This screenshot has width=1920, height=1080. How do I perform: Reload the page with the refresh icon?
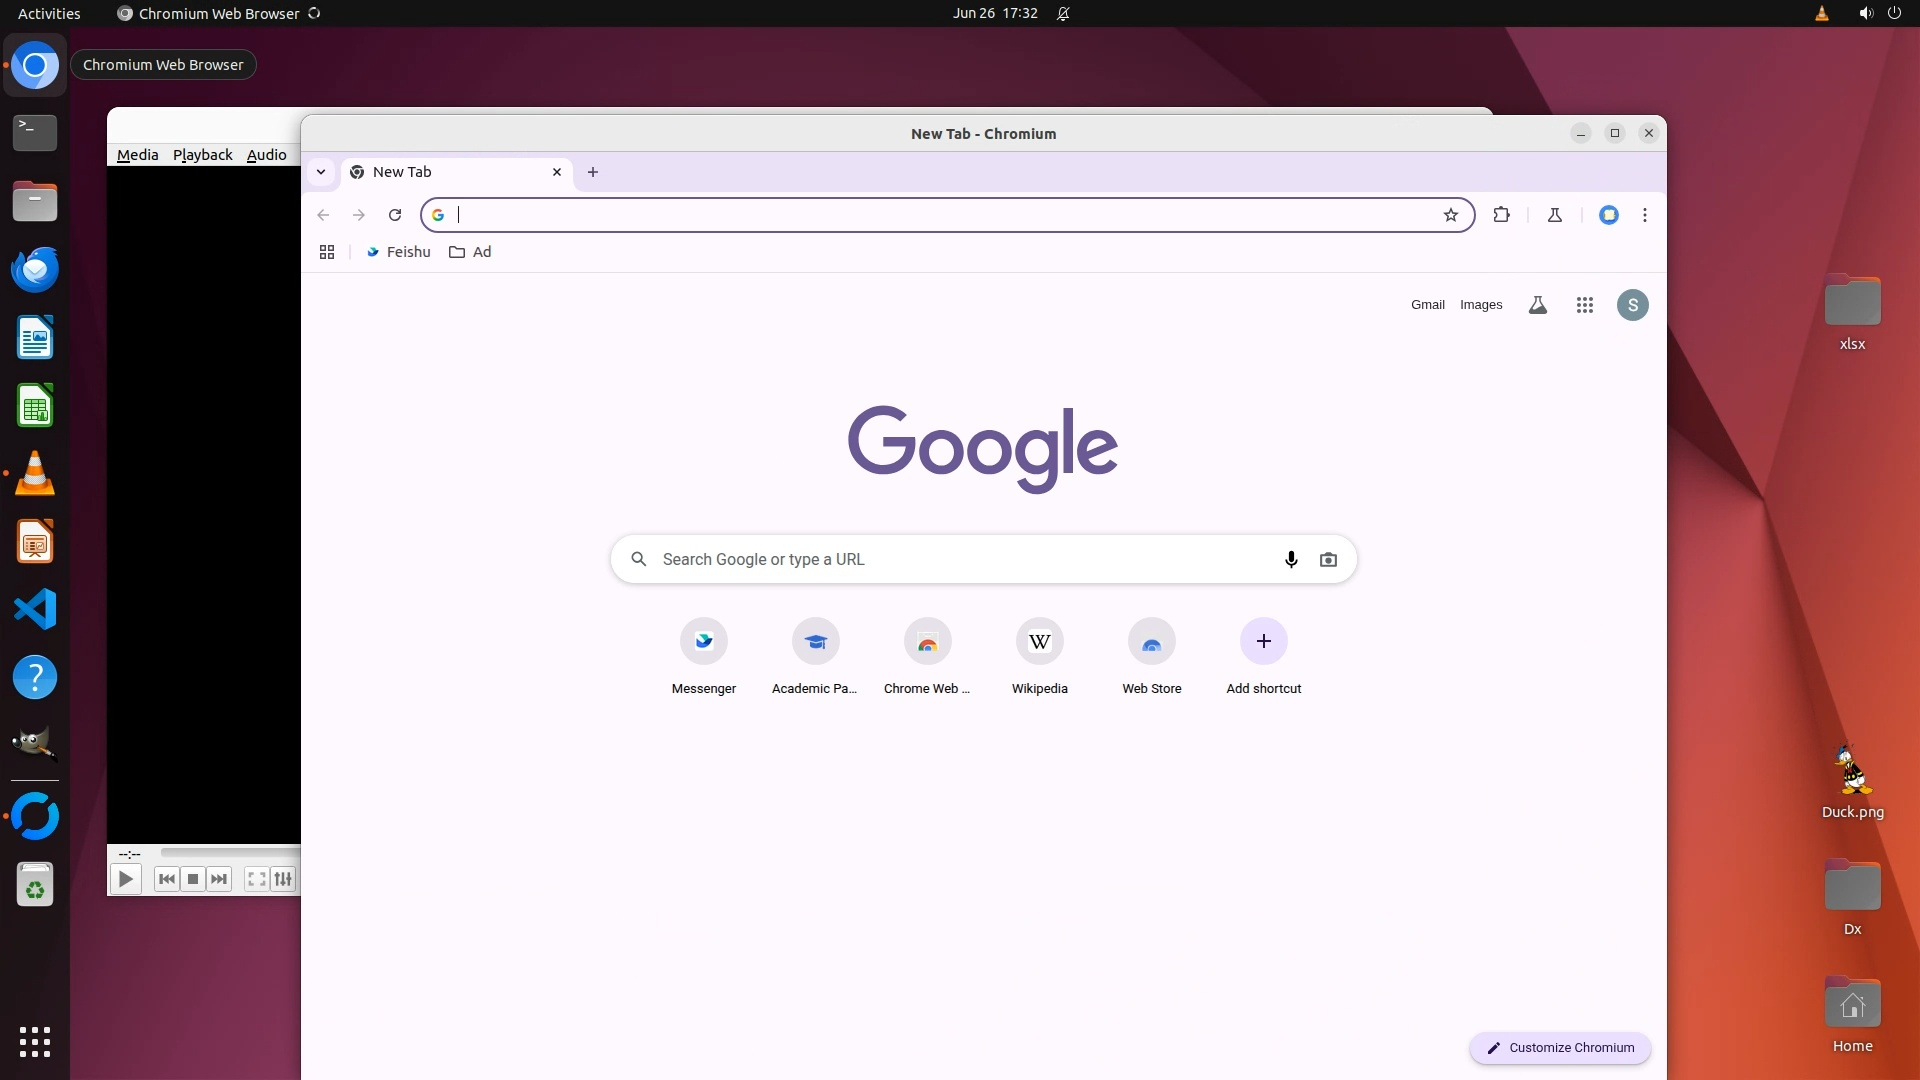tap(395, 215)
